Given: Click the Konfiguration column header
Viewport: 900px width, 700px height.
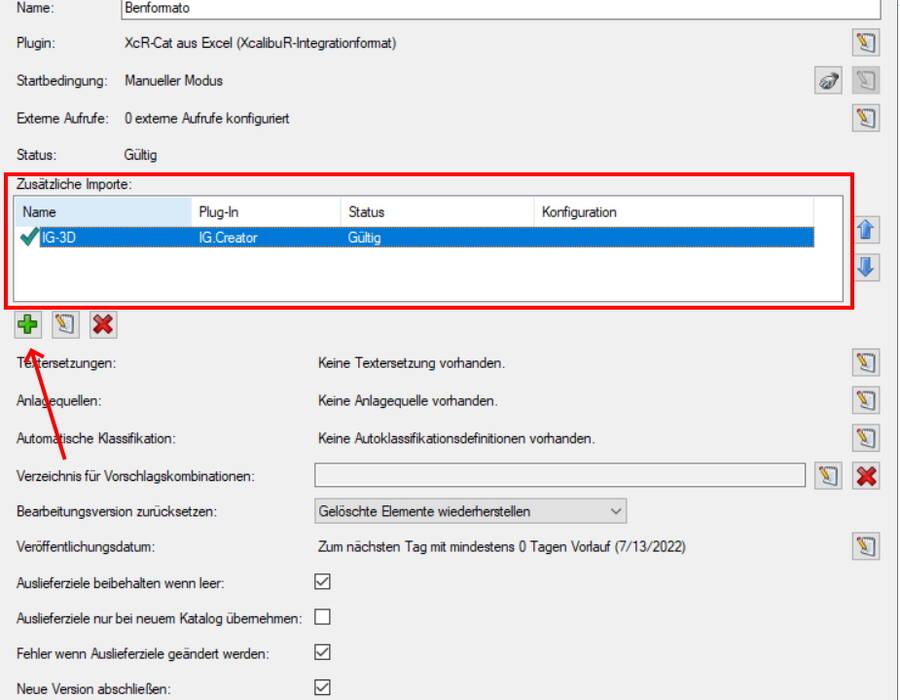Looking at the screenshot, I should tap(673, 212).
